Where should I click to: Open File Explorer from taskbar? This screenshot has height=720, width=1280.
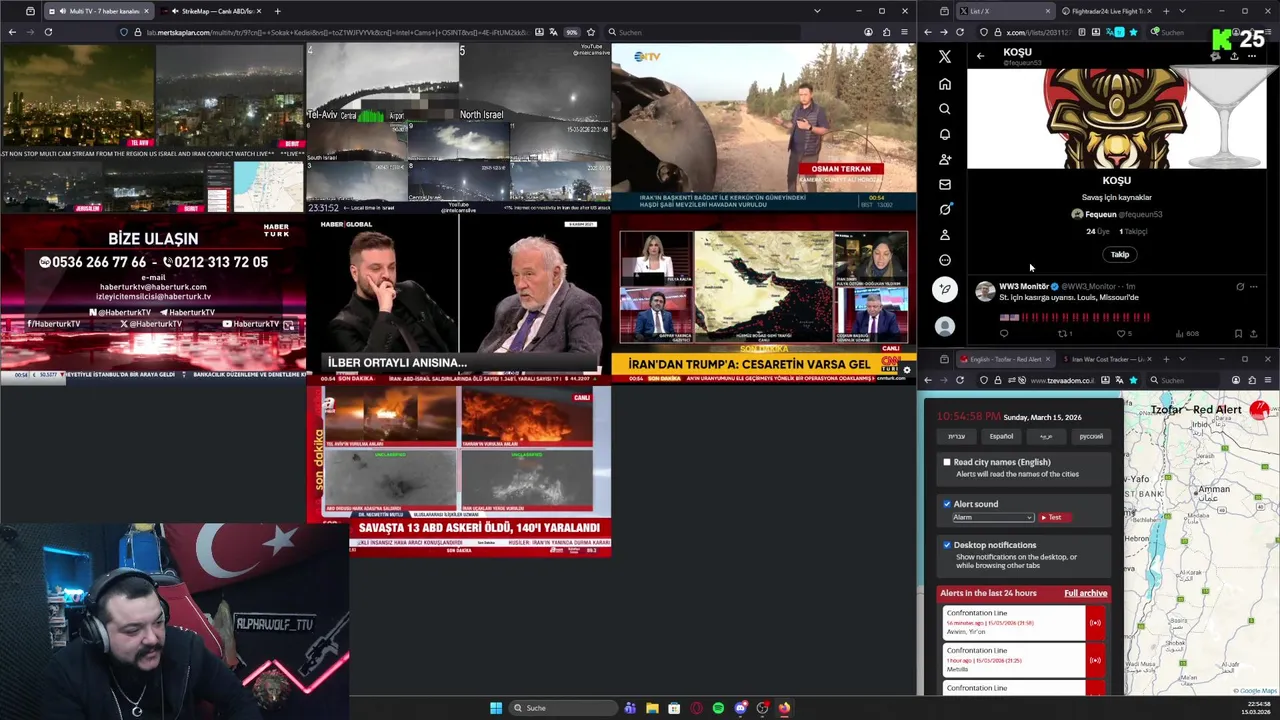[x=652, y=708]
